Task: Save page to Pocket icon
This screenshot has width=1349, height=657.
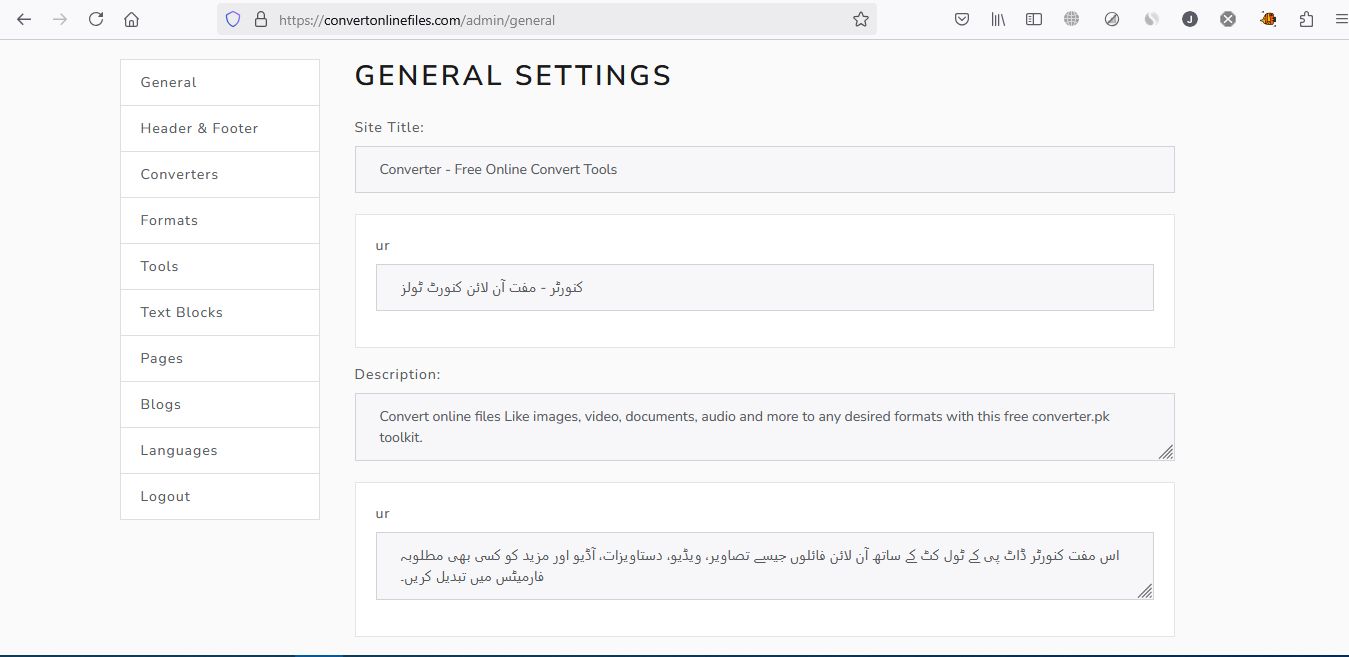Action: pos(962,19)
